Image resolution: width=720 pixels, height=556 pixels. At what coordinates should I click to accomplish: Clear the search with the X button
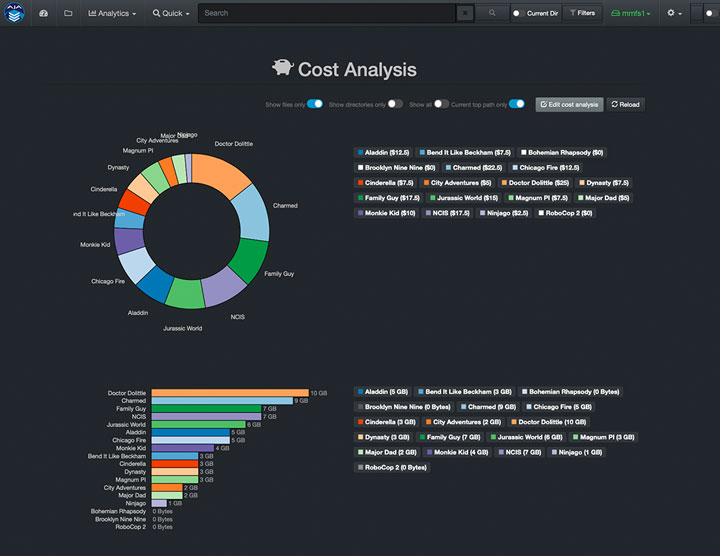click(465, 13)
